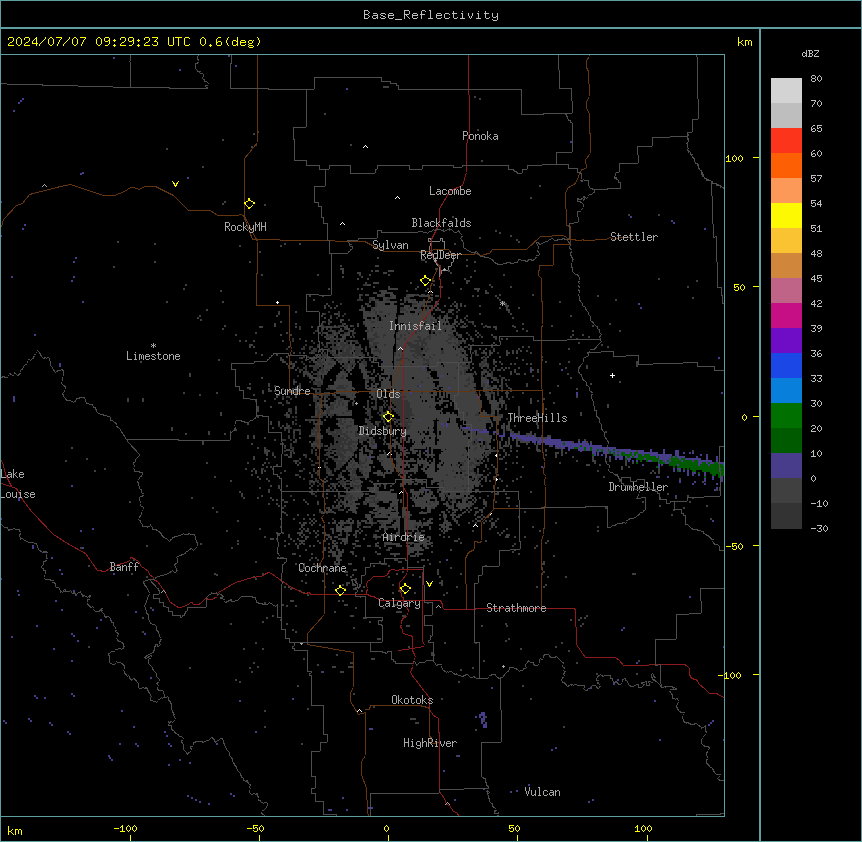Image resolution: width=862 pixels, height=842 pixels.
Task: Click the Airdrie label
Action: point(404,537)
